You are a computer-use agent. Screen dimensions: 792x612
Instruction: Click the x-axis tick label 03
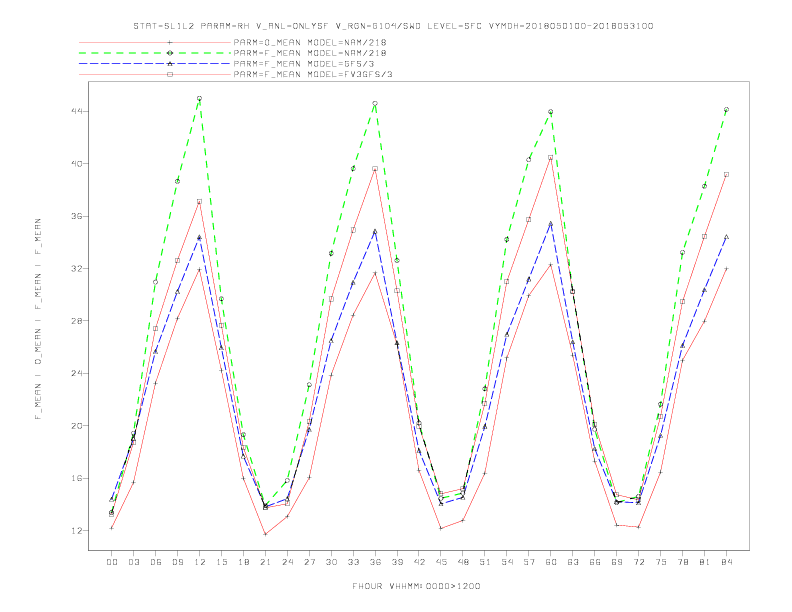point(133,562)
